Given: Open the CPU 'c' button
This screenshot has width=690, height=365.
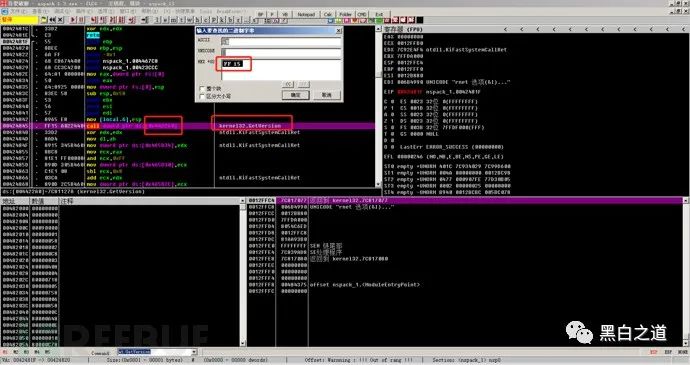Looking at the screenshot, I should [206, 20].
